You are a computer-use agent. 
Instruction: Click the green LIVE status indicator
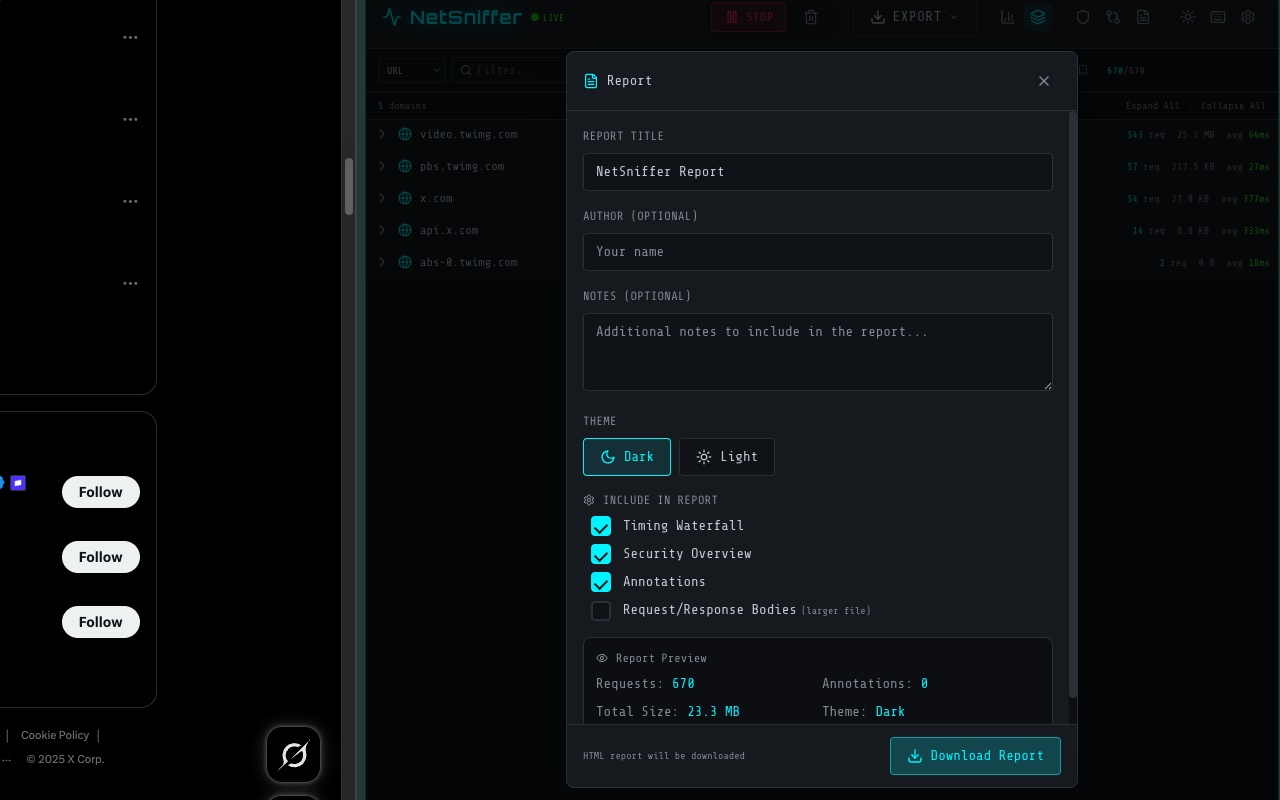[x=548, y=17]
